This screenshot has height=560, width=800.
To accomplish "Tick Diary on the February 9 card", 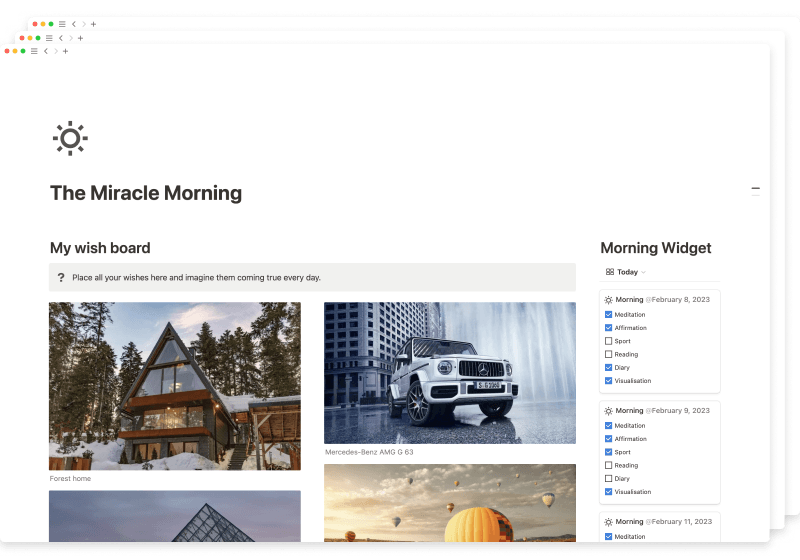I will coord(609,478).
